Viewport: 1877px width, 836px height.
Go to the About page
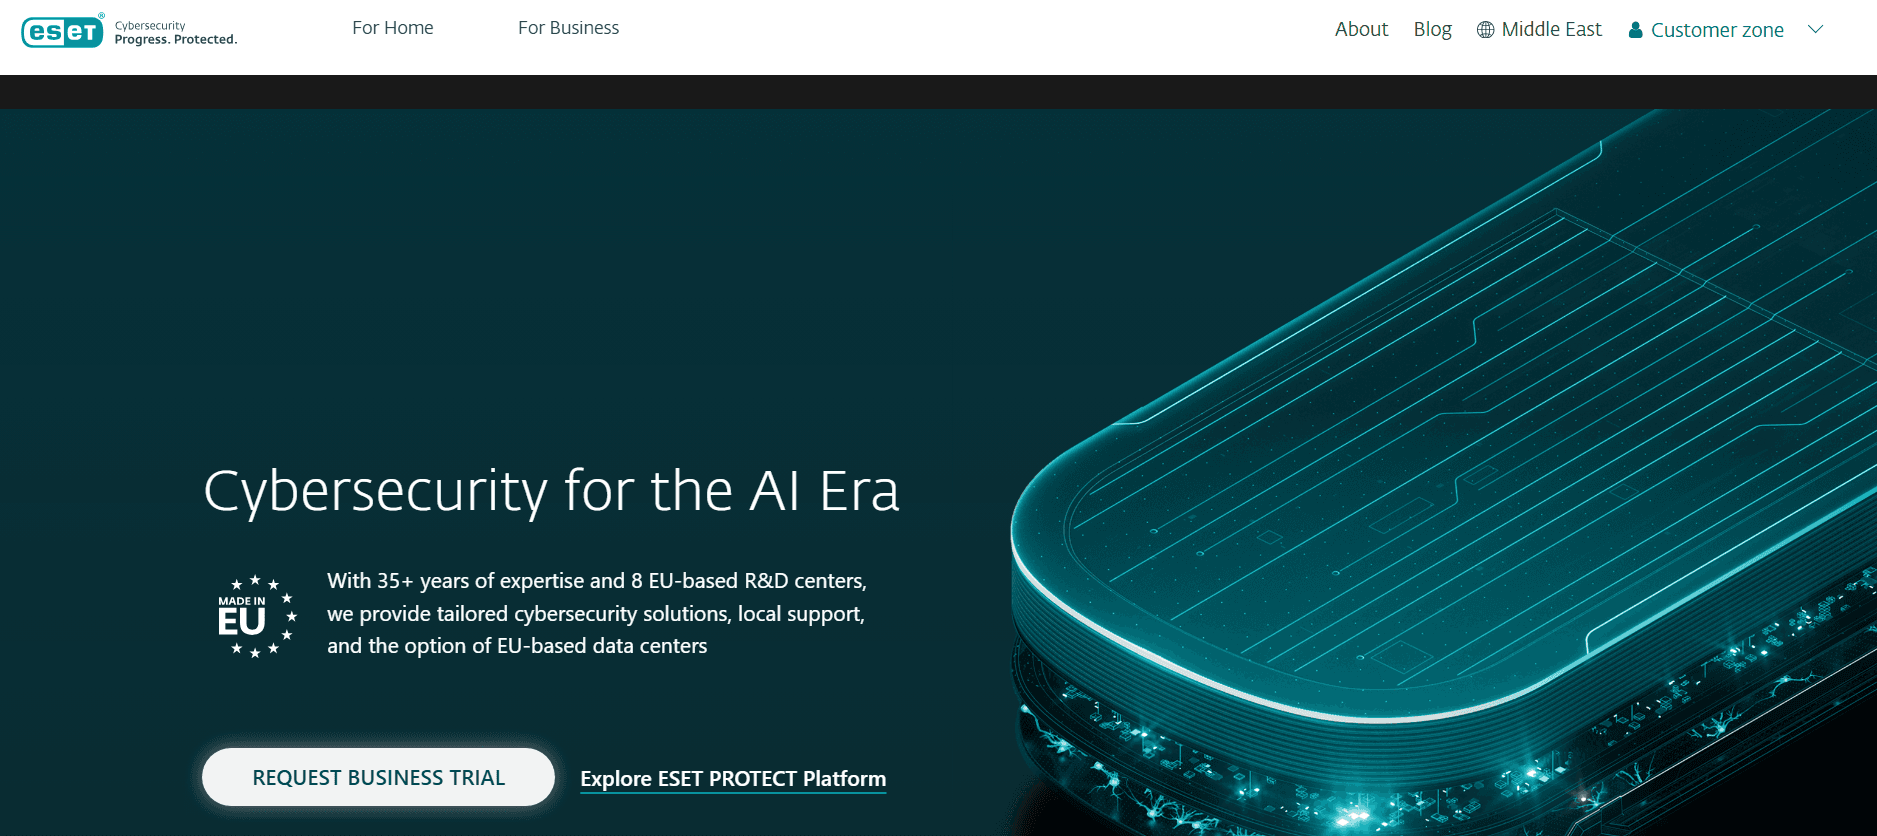point(1361,29)
